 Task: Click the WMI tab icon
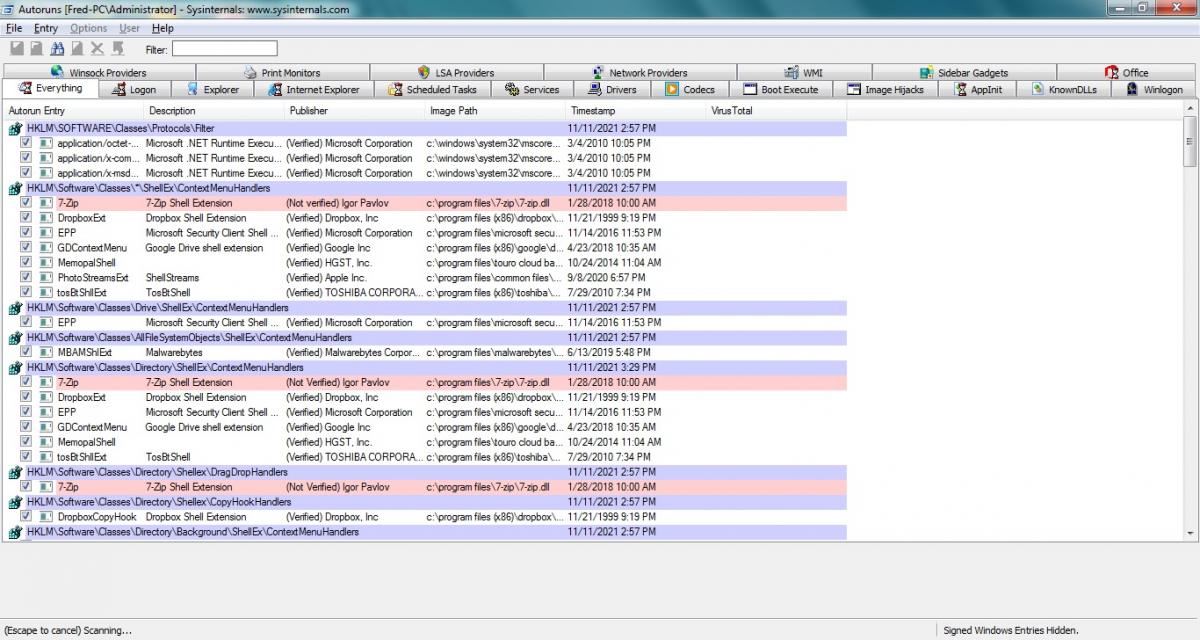point(792,72)
